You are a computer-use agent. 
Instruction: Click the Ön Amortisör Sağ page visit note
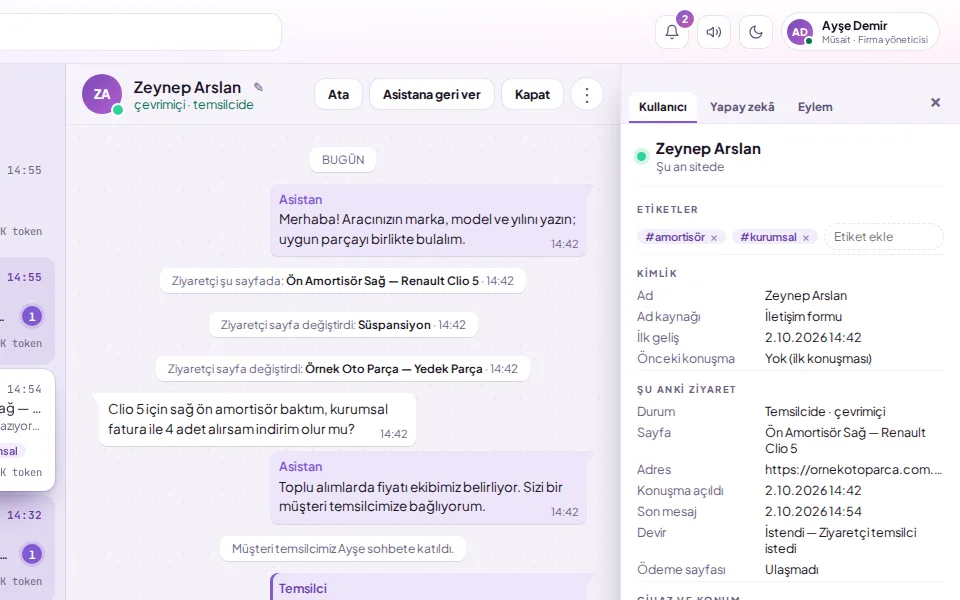342,281
